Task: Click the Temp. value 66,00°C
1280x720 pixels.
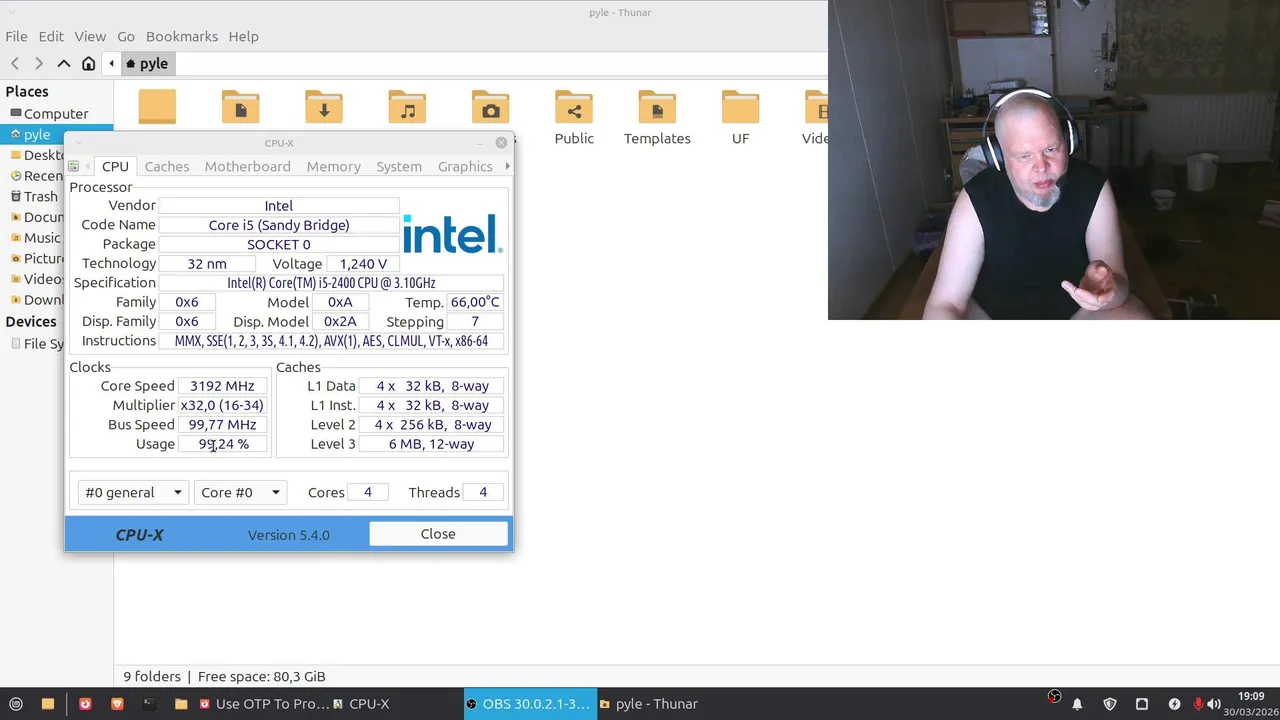Action: (475, 302)
